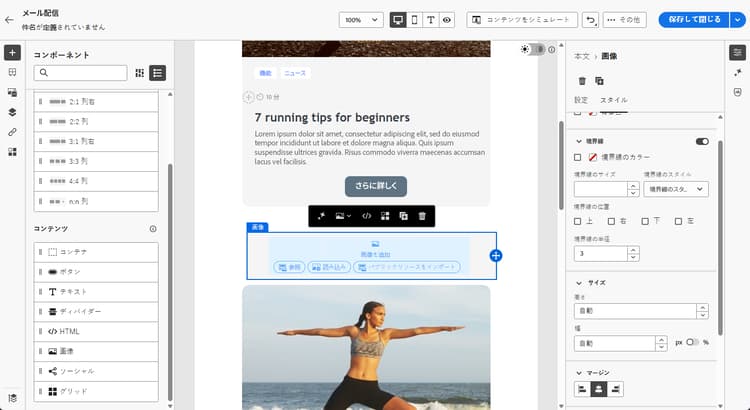
Task: Check the 左 border position checkbox
Action: click(x=678, y=222)
